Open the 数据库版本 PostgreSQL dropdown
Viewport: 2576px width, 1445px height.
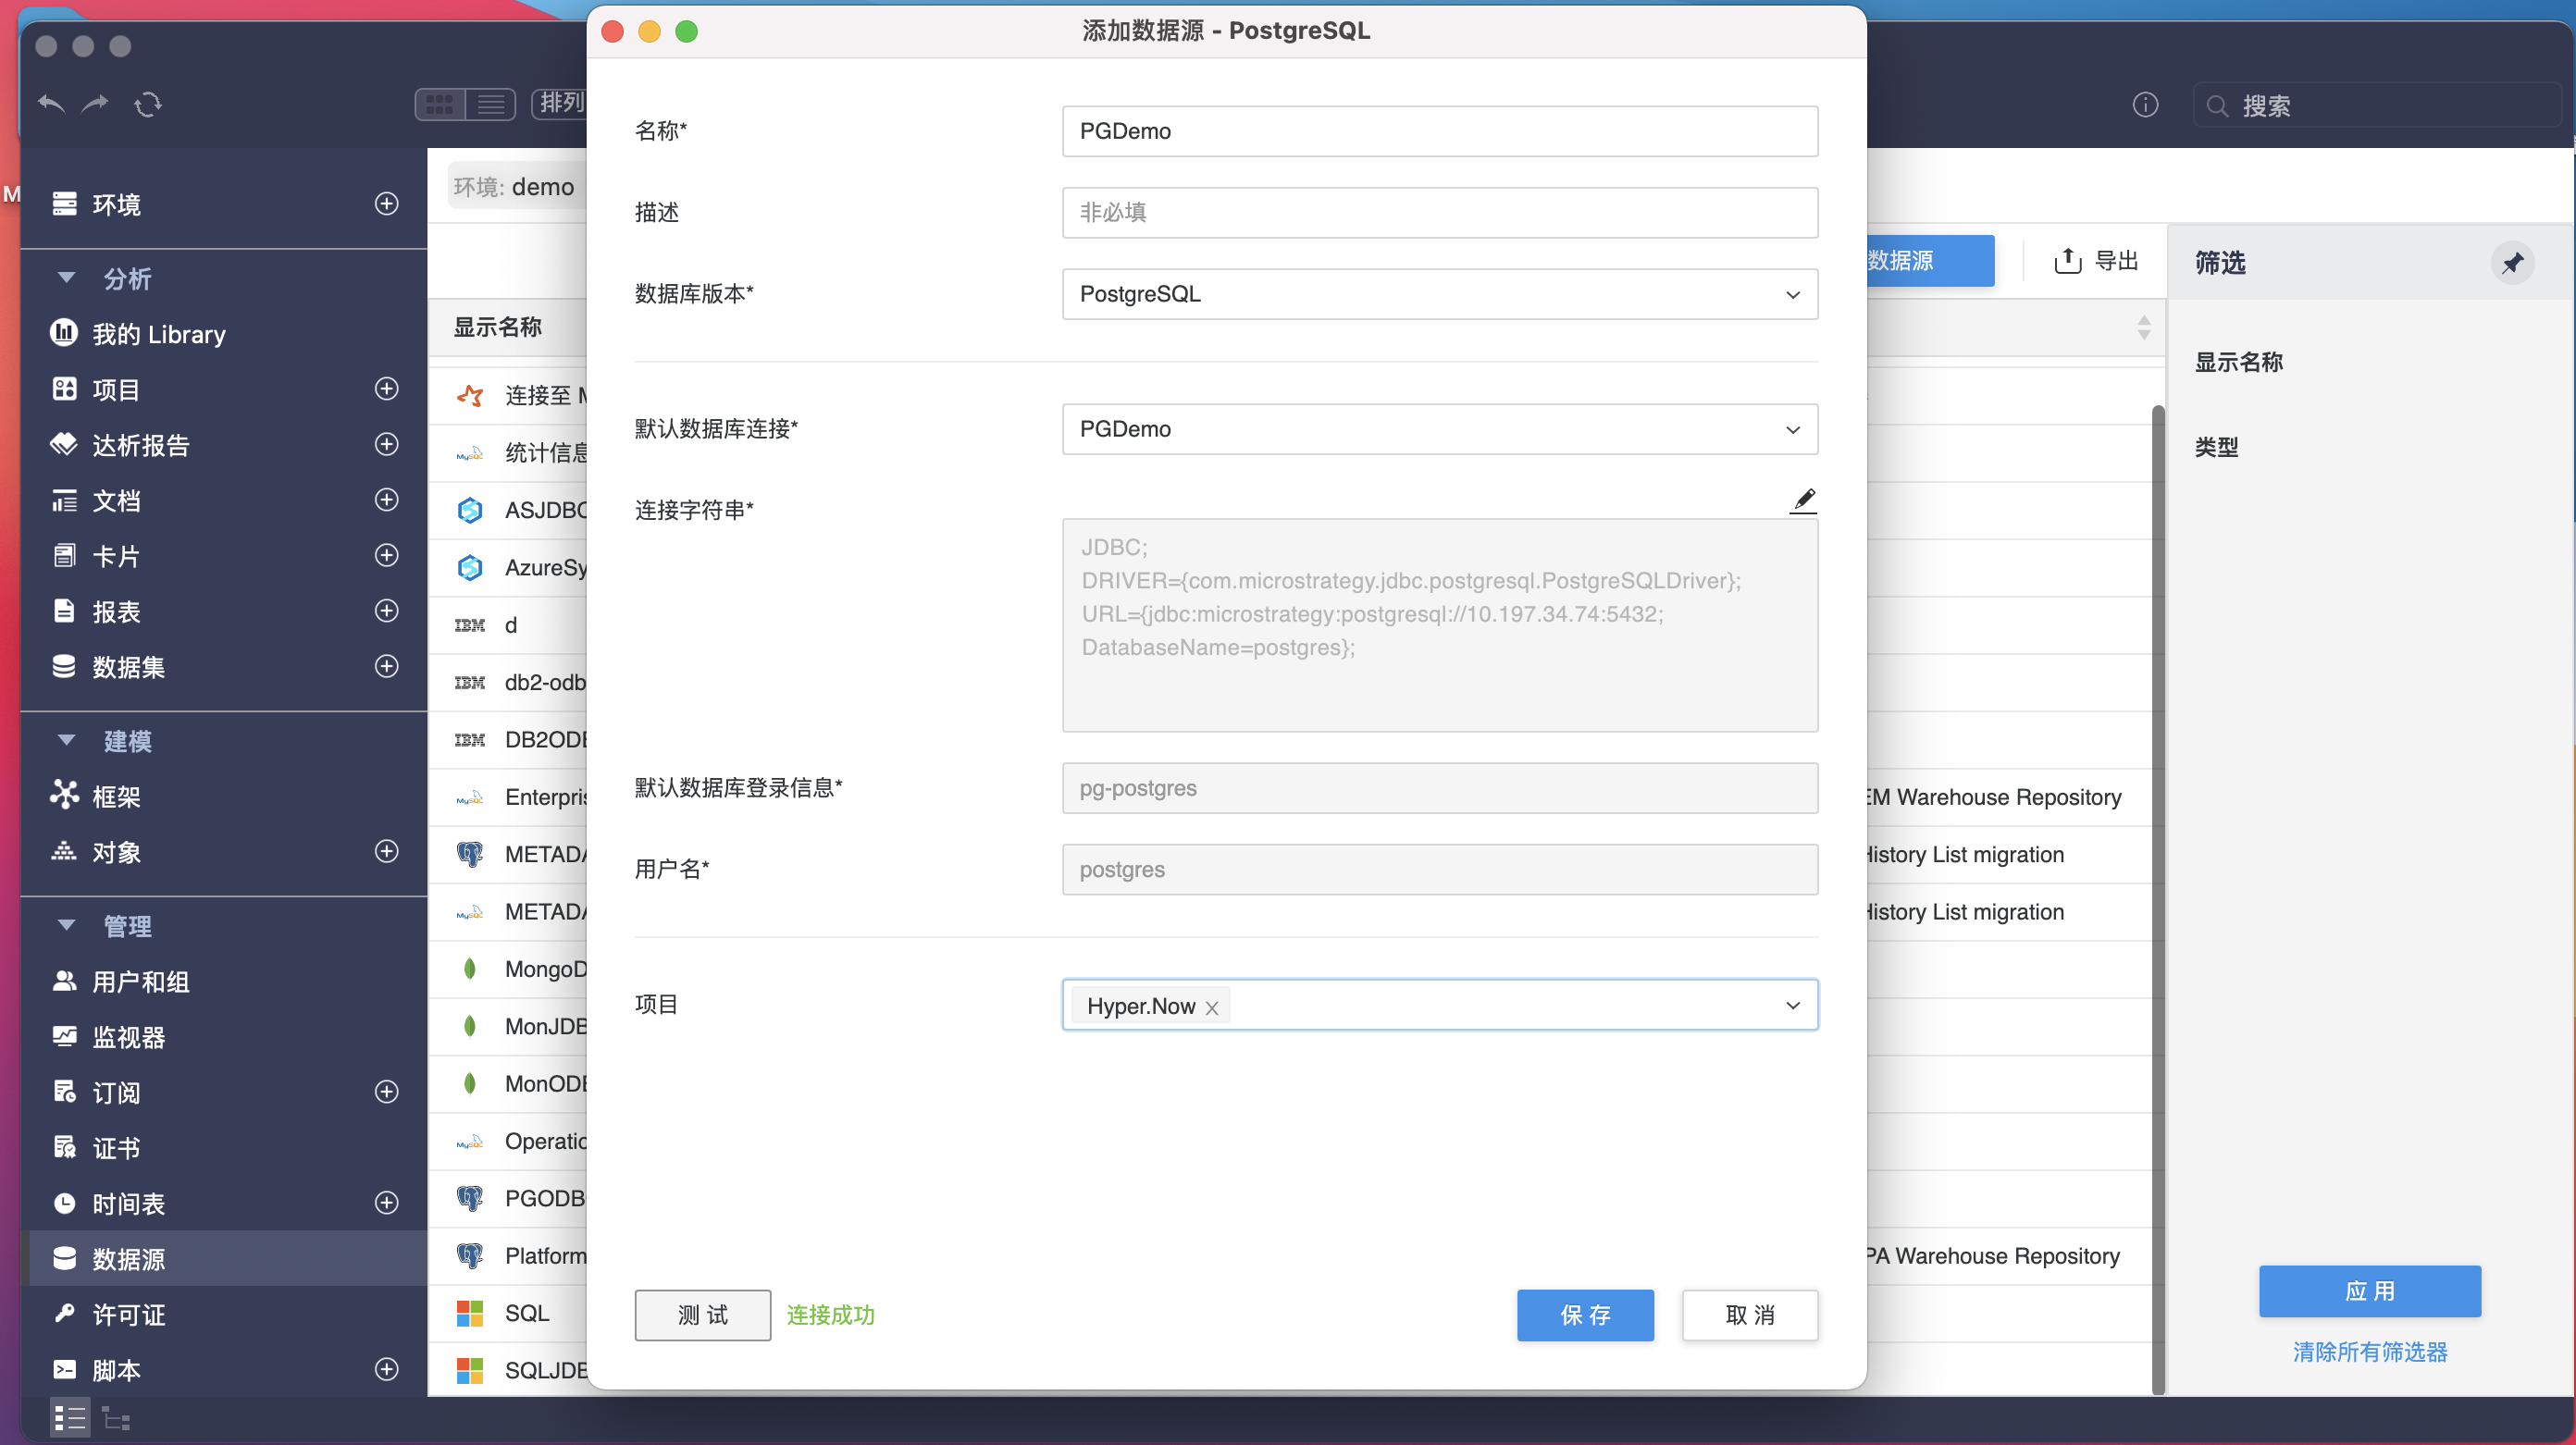(x=1791, y=294)
